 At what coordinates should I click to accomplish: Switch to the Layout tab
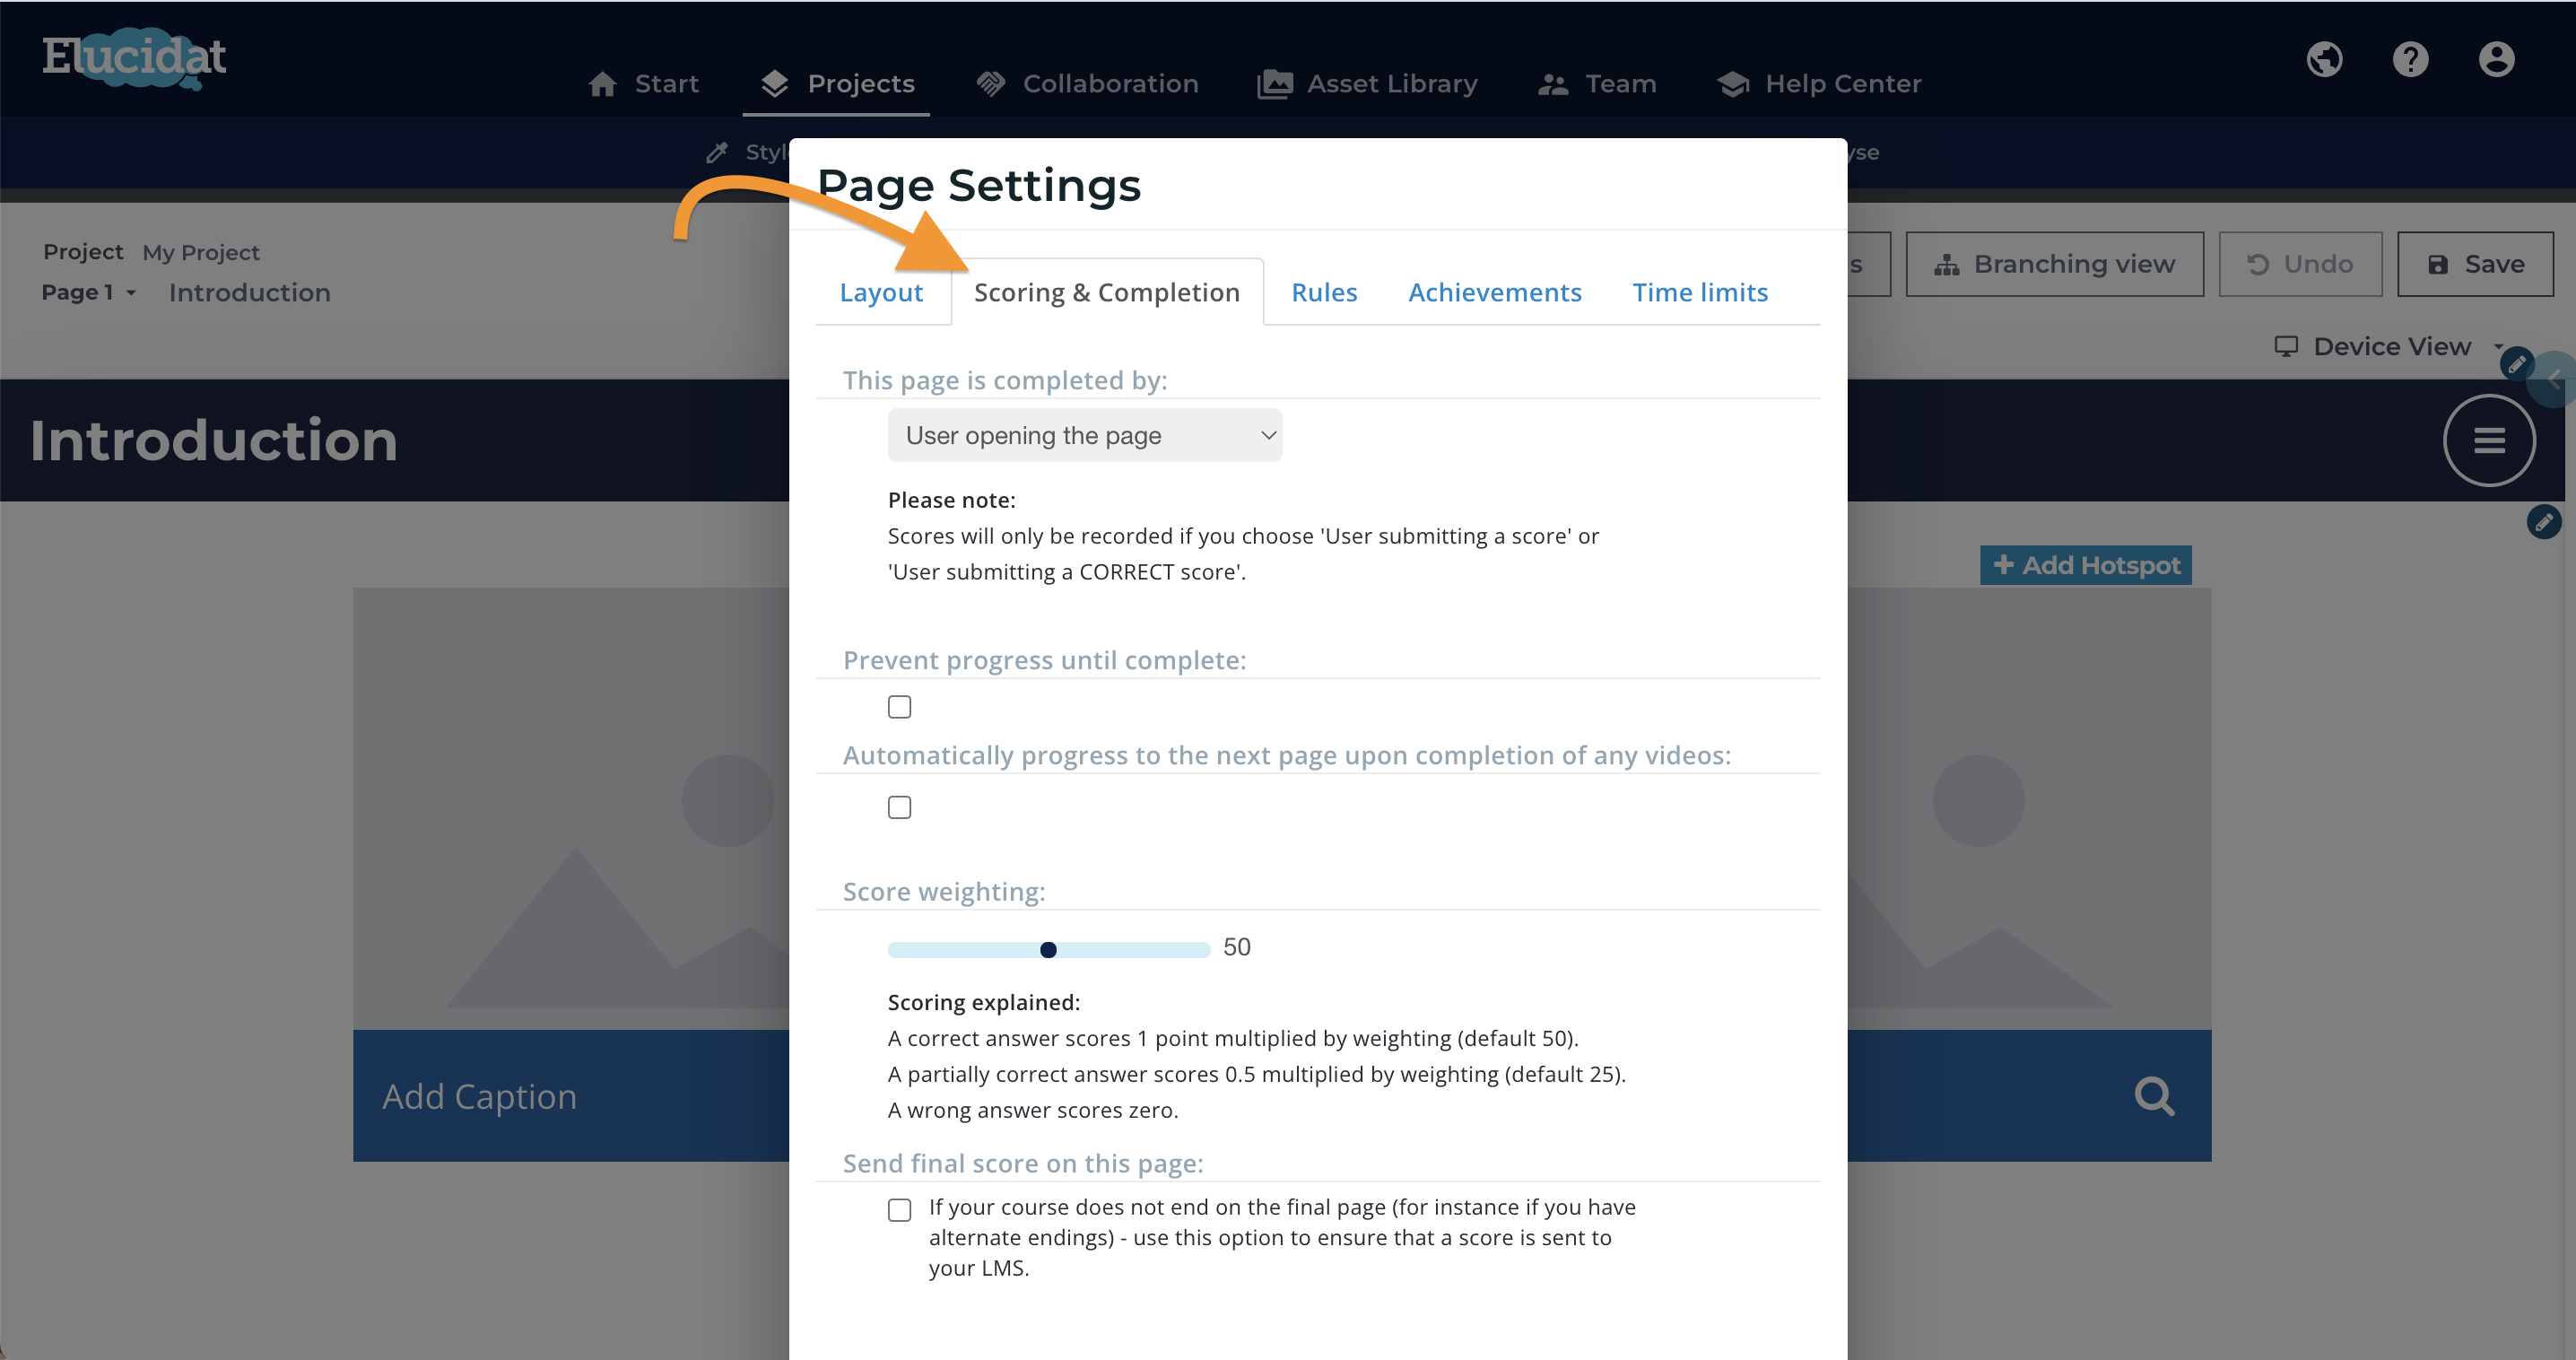tap(881, 292)
